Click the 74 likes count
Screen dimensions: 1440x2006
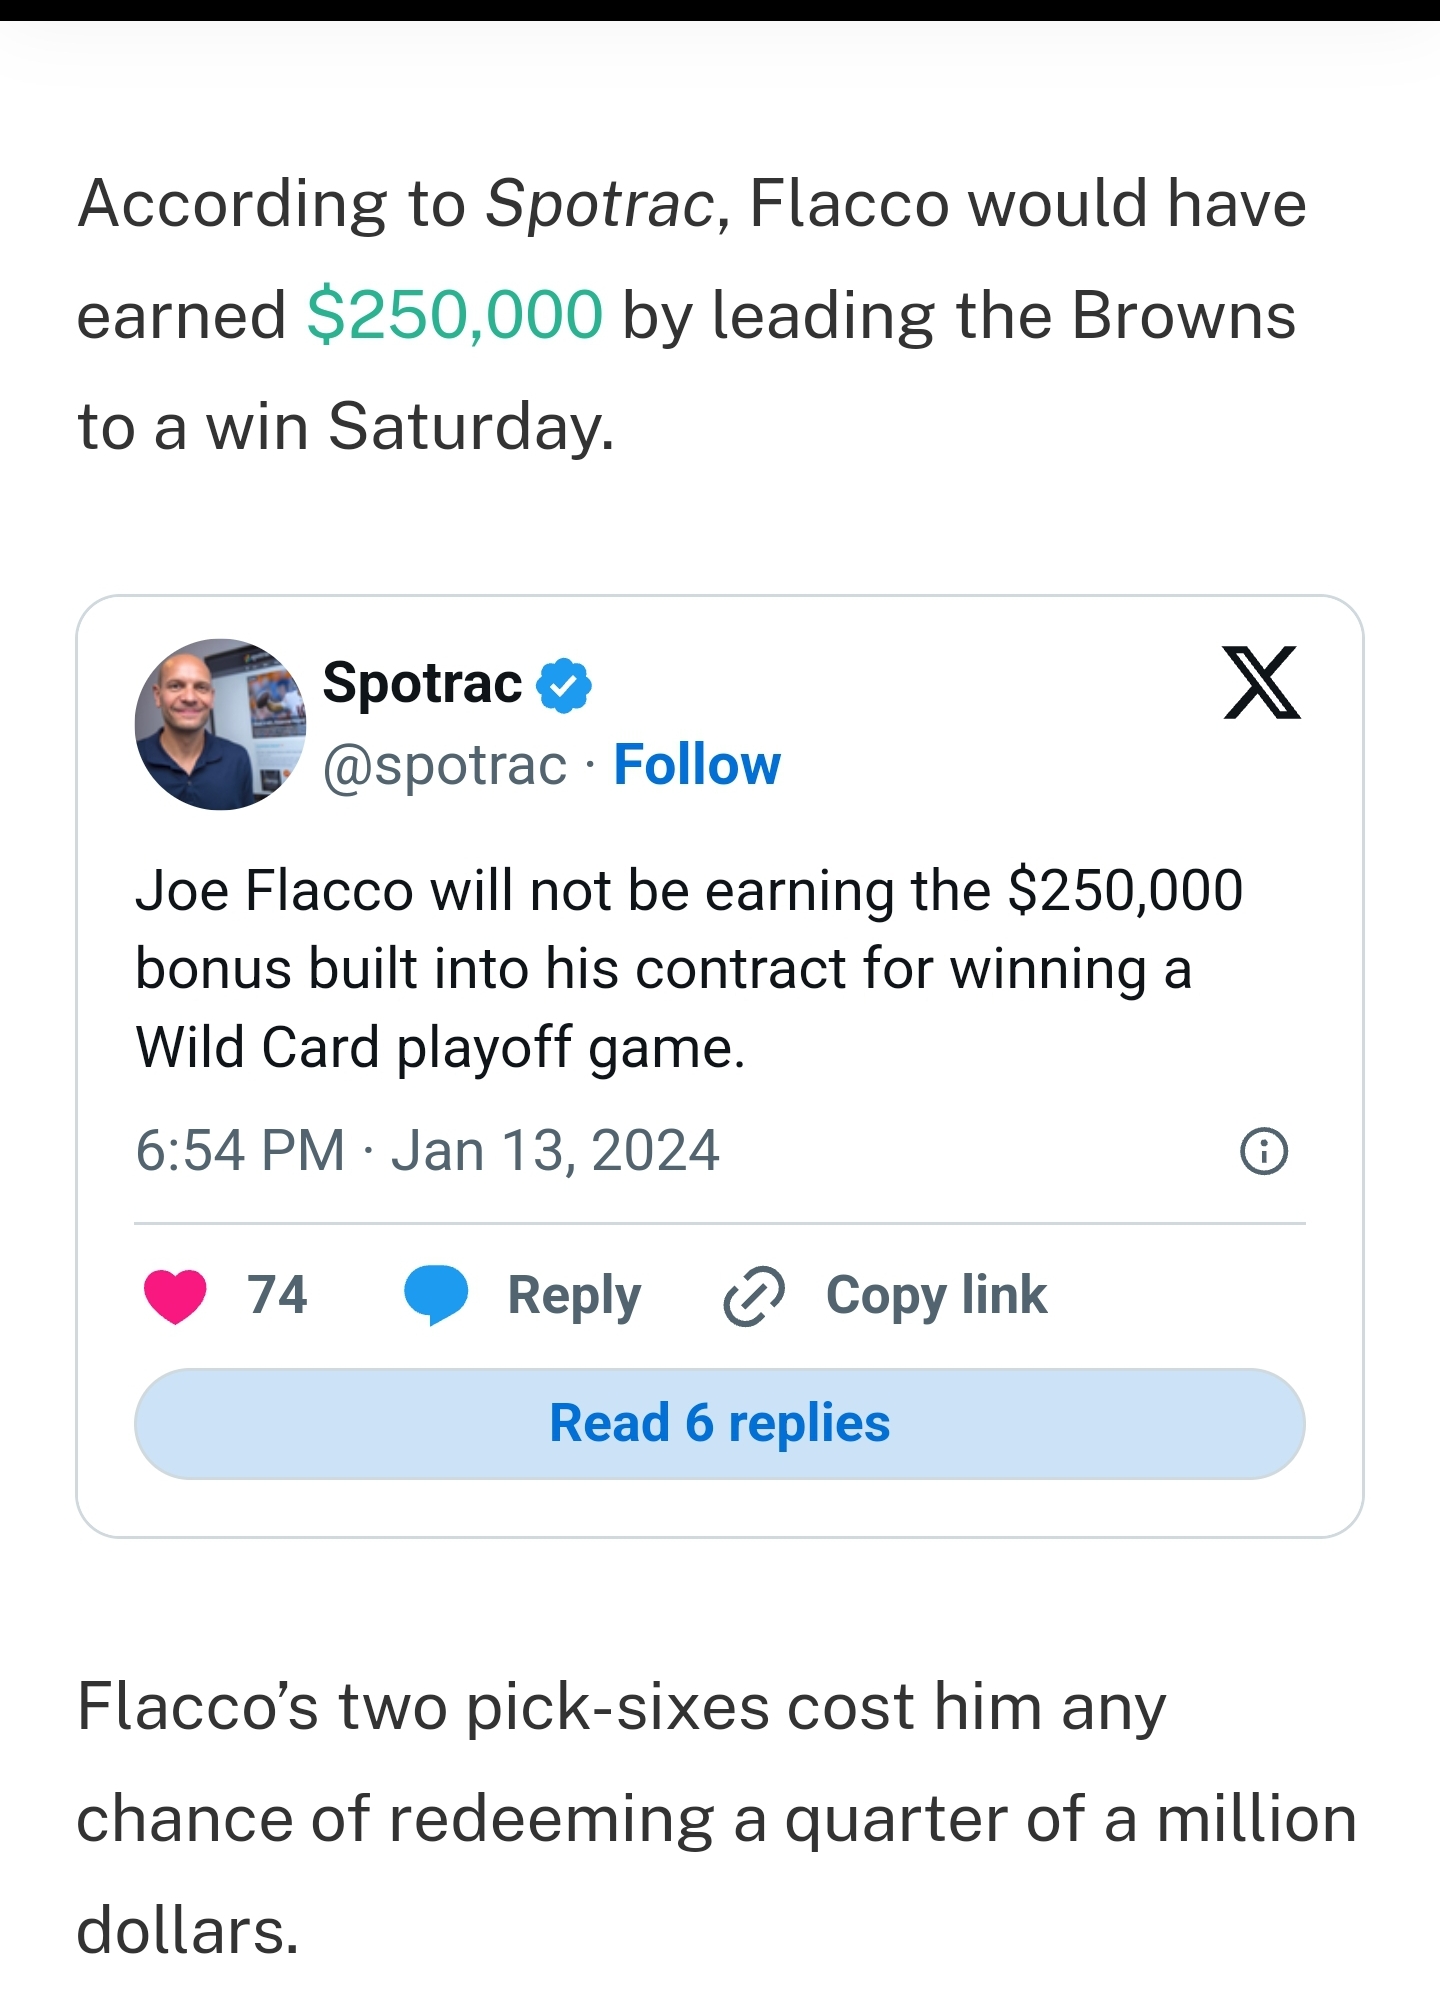pos(277,1295)
